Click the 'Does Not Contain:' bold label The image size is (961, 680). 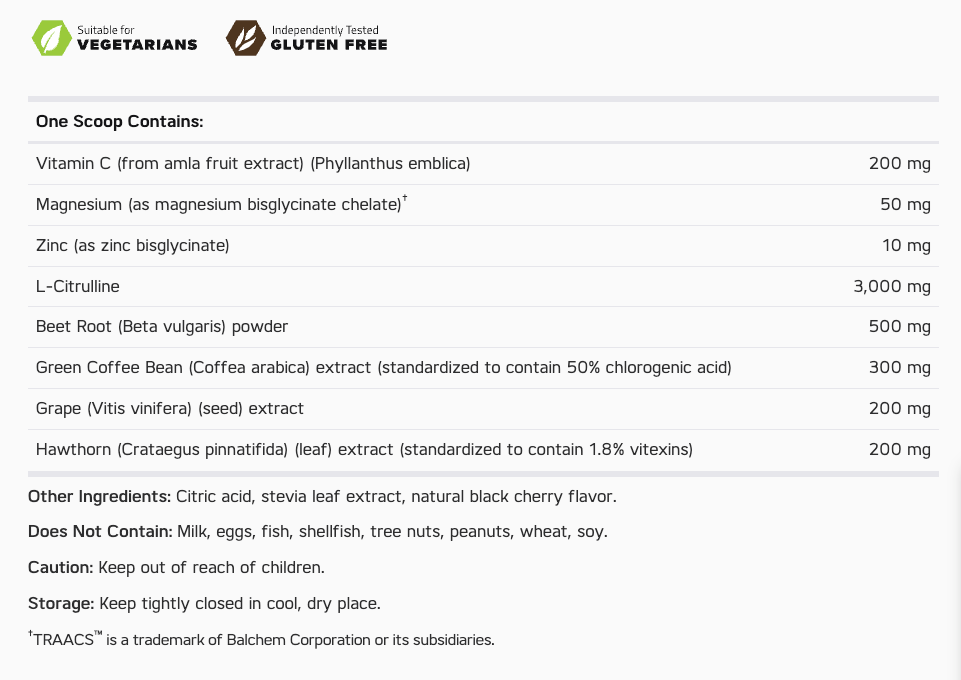(x=100, y=532)
